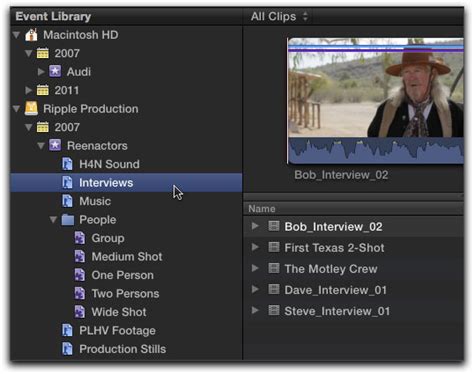474x374 pixels.
Task: Select the Music collection label
Action: click(x=95, y=201)
